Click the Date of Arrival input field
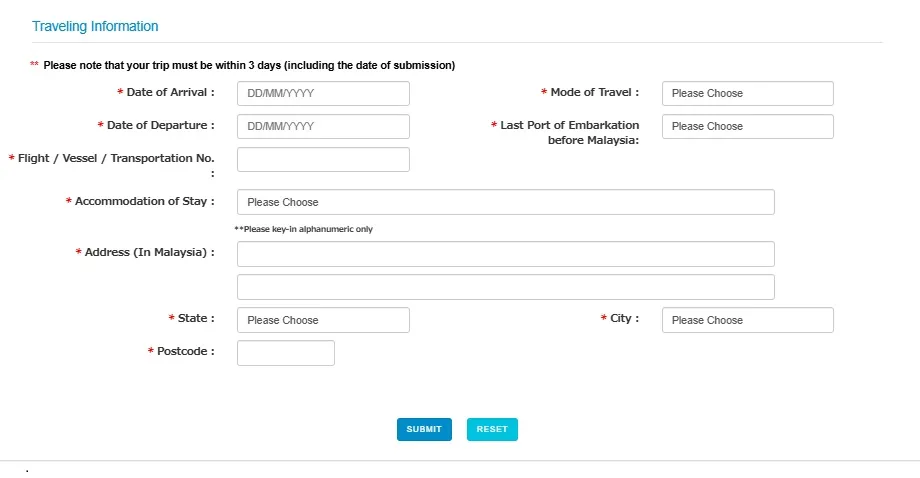This screenshot has height=478, width=920. tap(323, 93)
